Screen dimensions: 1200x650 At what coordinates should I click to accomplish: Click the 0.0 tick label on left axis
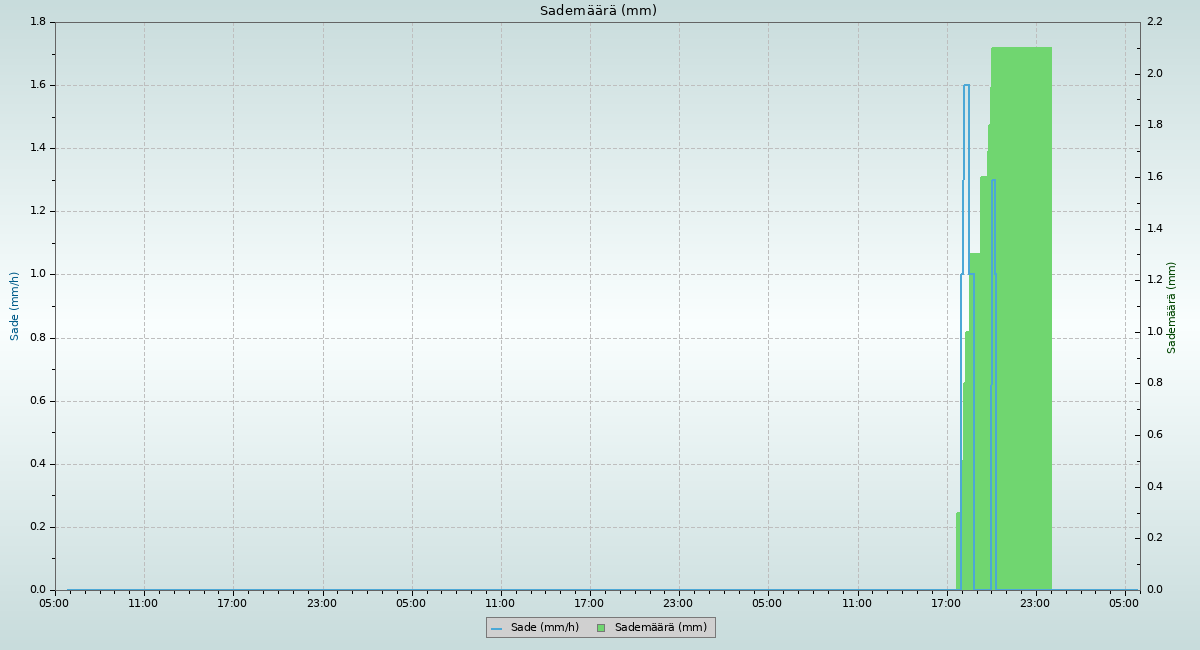(x=39, y=590)
